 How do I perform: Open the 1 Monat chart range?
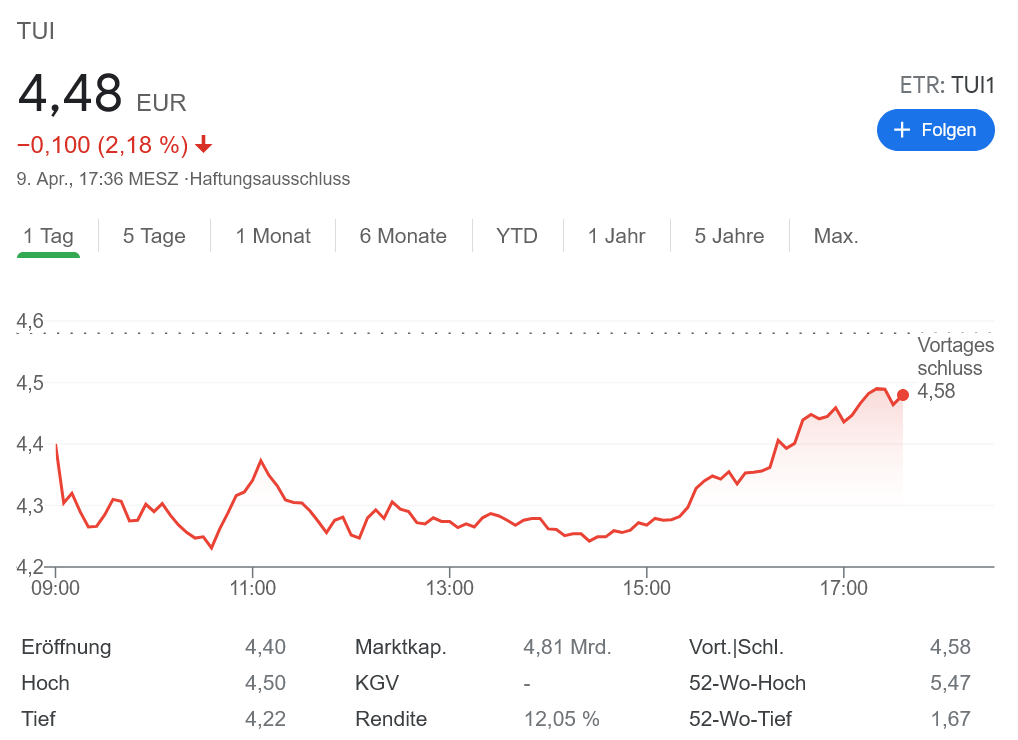click(x=273, y=236)
